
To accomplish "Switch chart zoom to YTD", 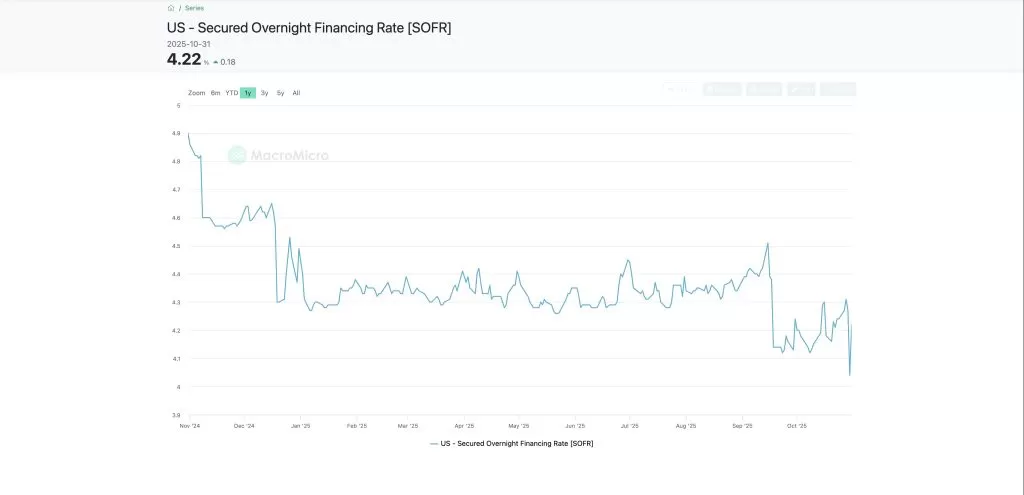I will [232, 93].
